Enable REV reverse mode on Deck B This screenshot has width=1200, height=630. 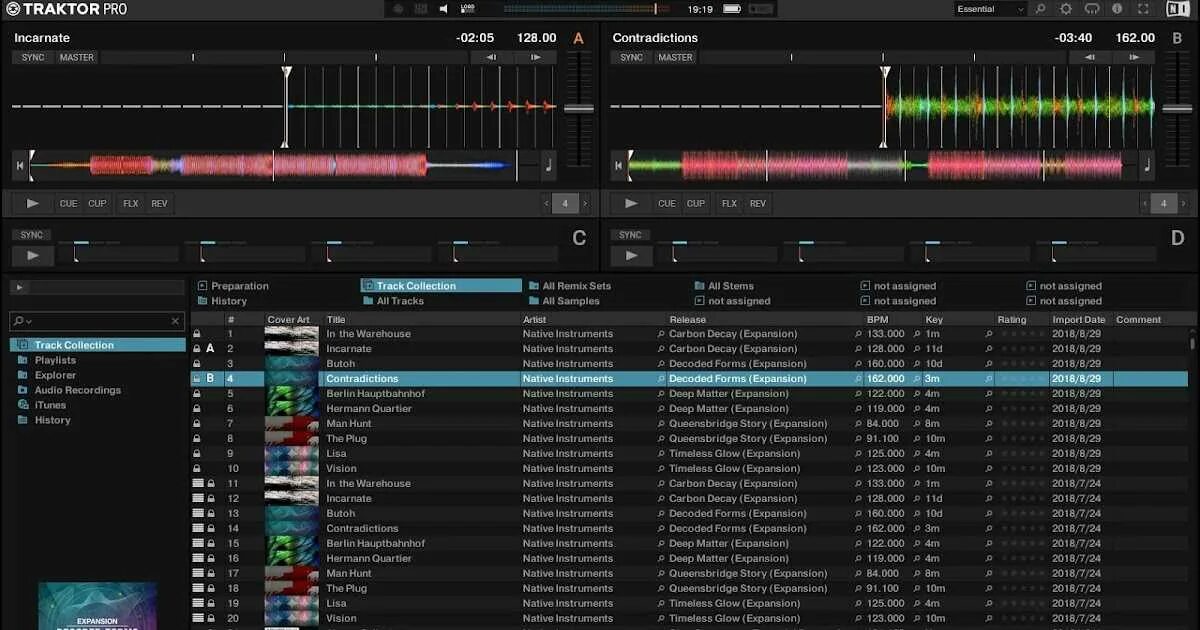pos(758,203)
